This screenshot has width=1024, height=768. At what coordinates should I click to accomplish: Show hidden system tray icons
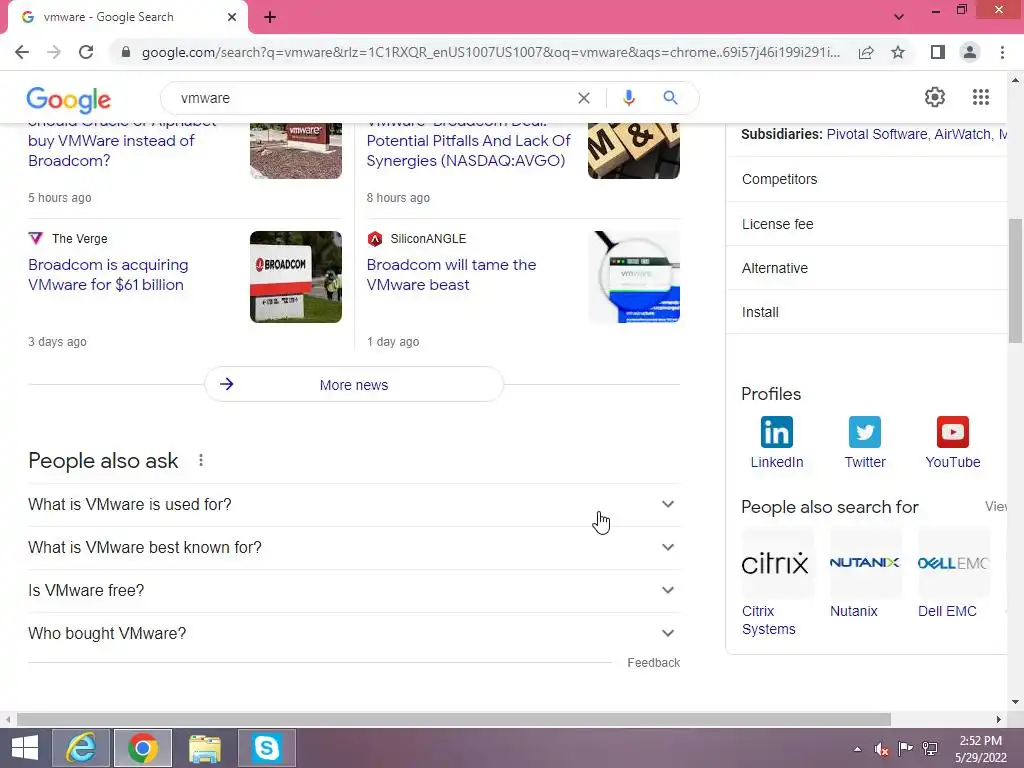857,749
